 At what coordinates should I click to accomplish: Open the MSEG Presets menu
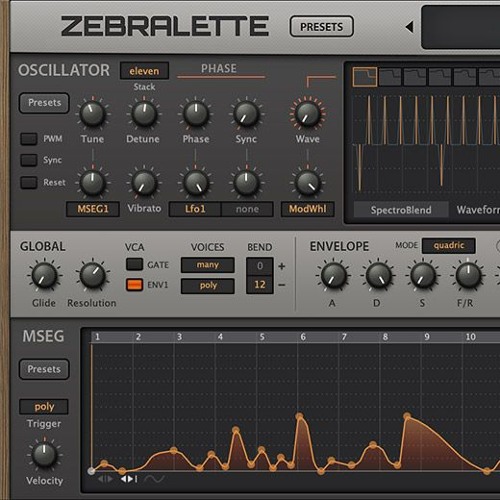tap(44, 369)
